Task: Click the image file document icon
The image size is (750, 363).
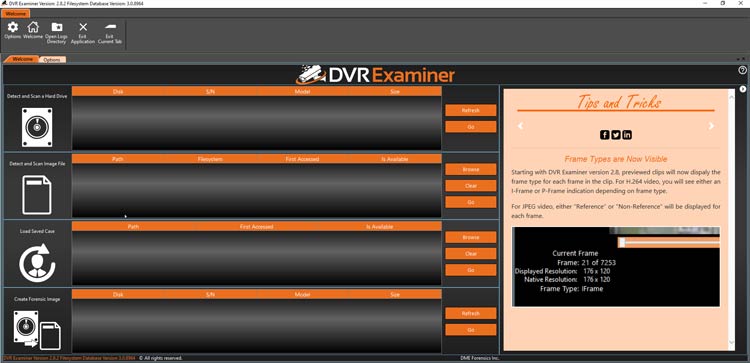Action: point(37,195)
